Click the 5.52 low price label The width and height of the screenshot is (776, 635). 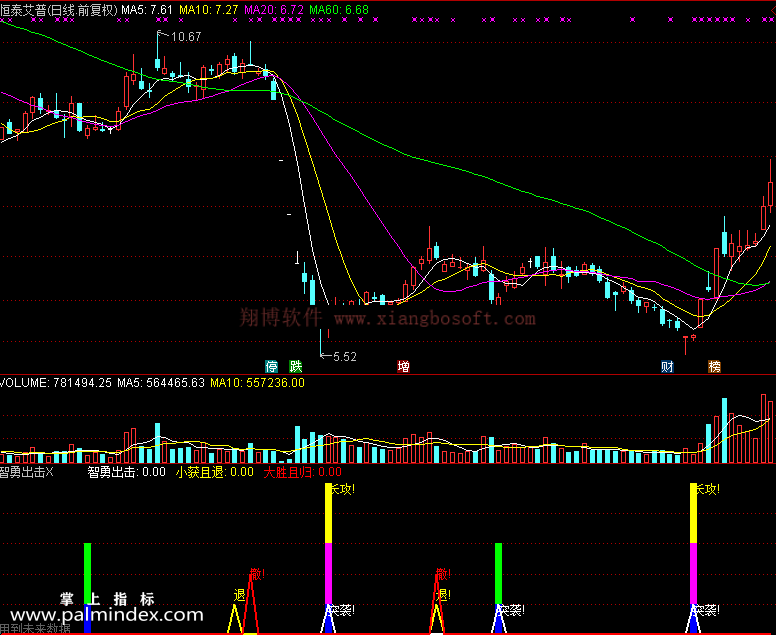[x=344, y=357]
